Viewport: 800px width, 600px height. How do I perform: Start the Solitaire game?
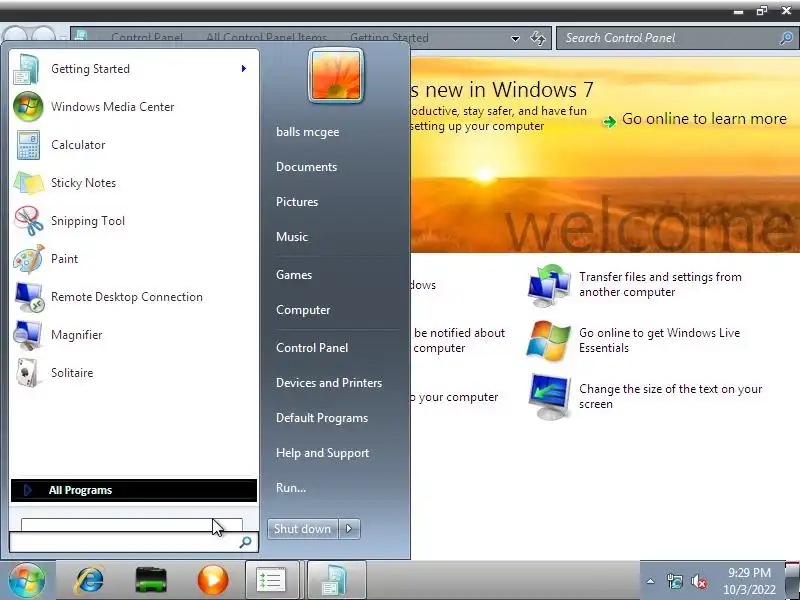(x=134, y=373)
